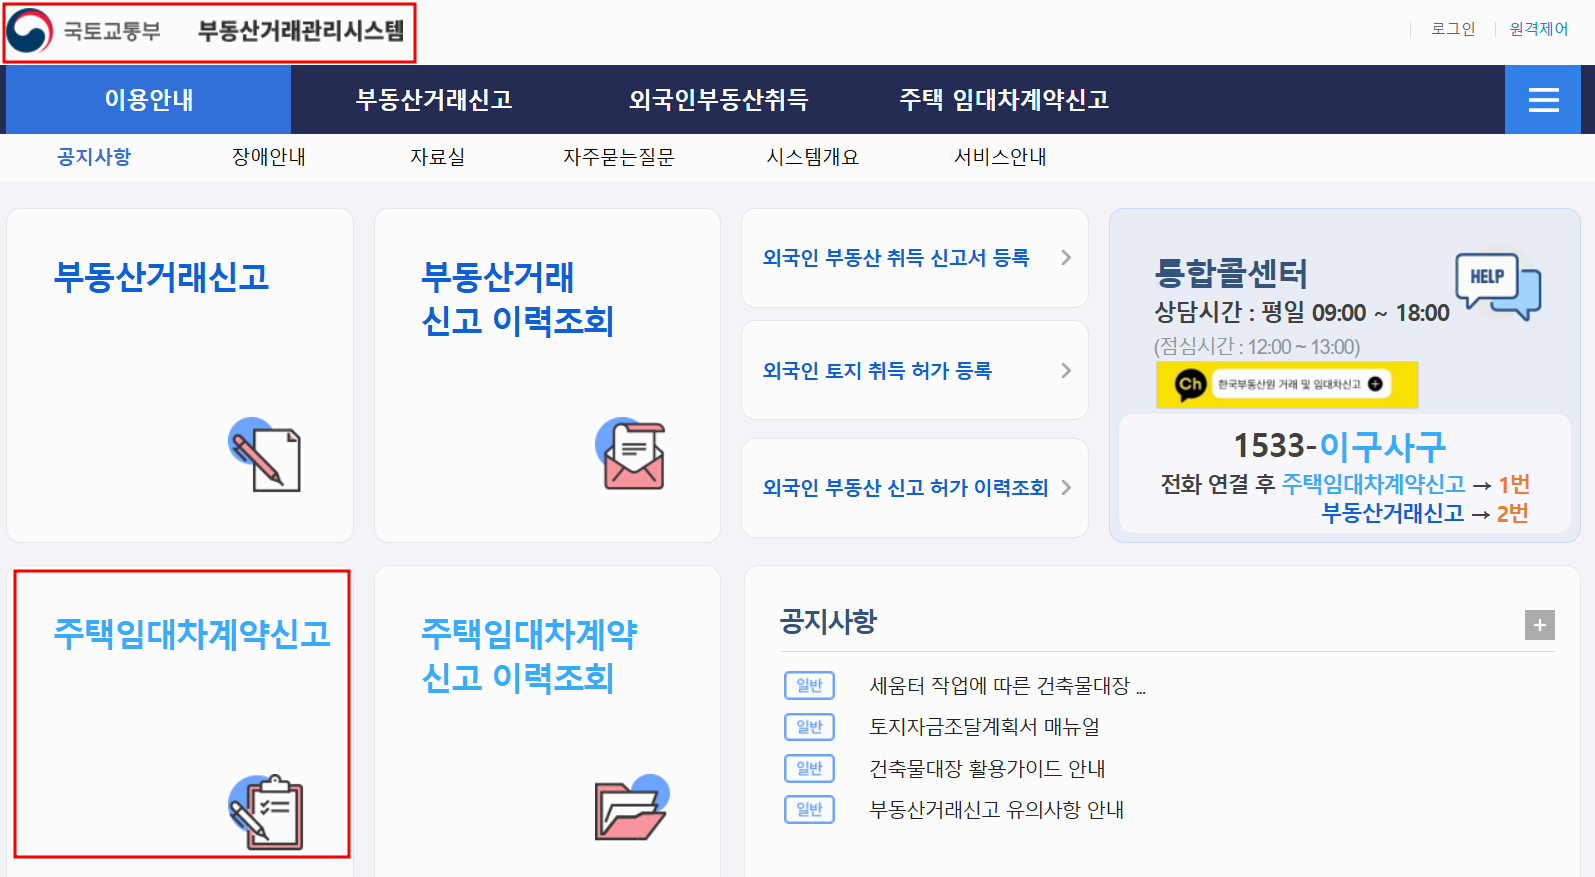This screenshot has width=1595, height=877.
Task: Select the 부동산거래신고 main menu
Action: coord(434,100)
